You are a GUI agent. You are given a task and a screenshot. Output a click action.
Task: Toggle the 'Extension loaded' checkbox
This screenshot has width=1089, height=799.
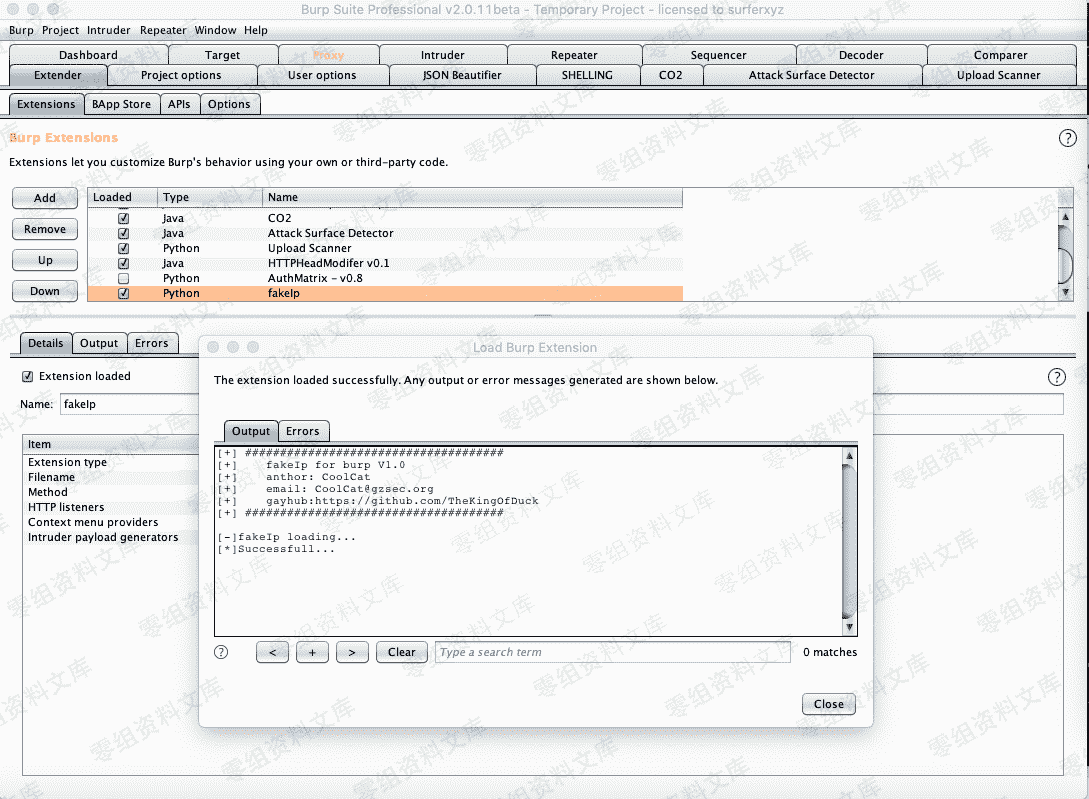pos(28,376)
